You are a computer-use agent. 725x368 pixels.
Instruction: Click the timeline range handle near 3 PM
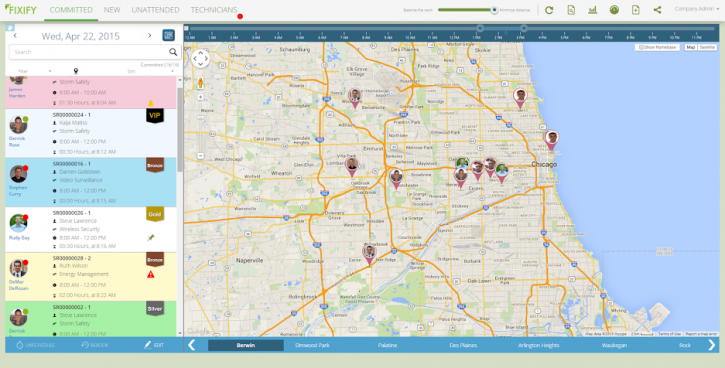click(523, 29)
